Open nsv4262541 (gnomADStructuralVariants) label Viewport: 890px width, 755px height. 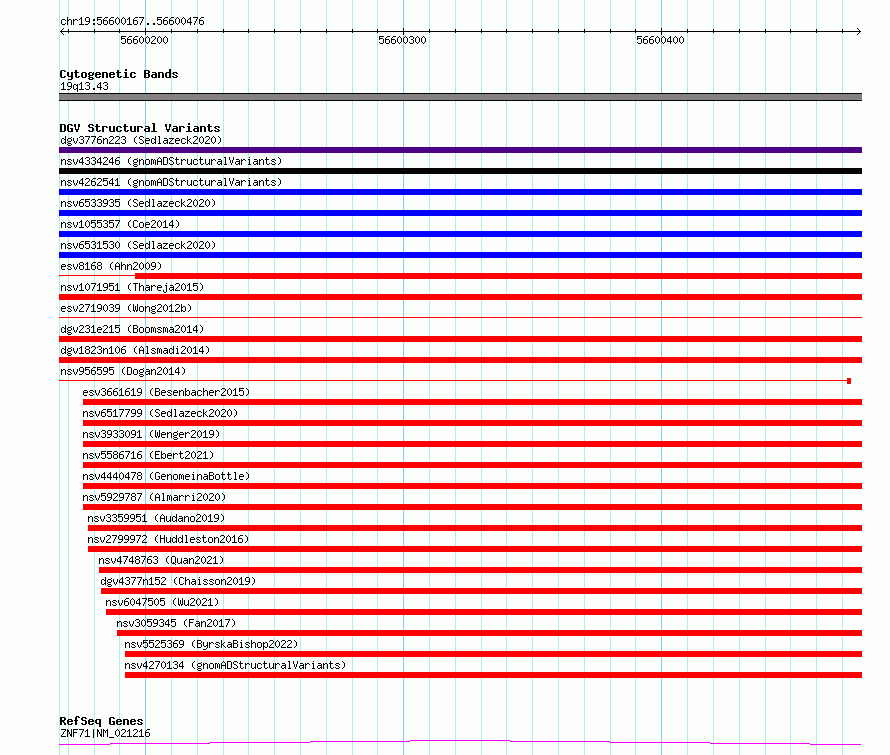tap(171, 182)
